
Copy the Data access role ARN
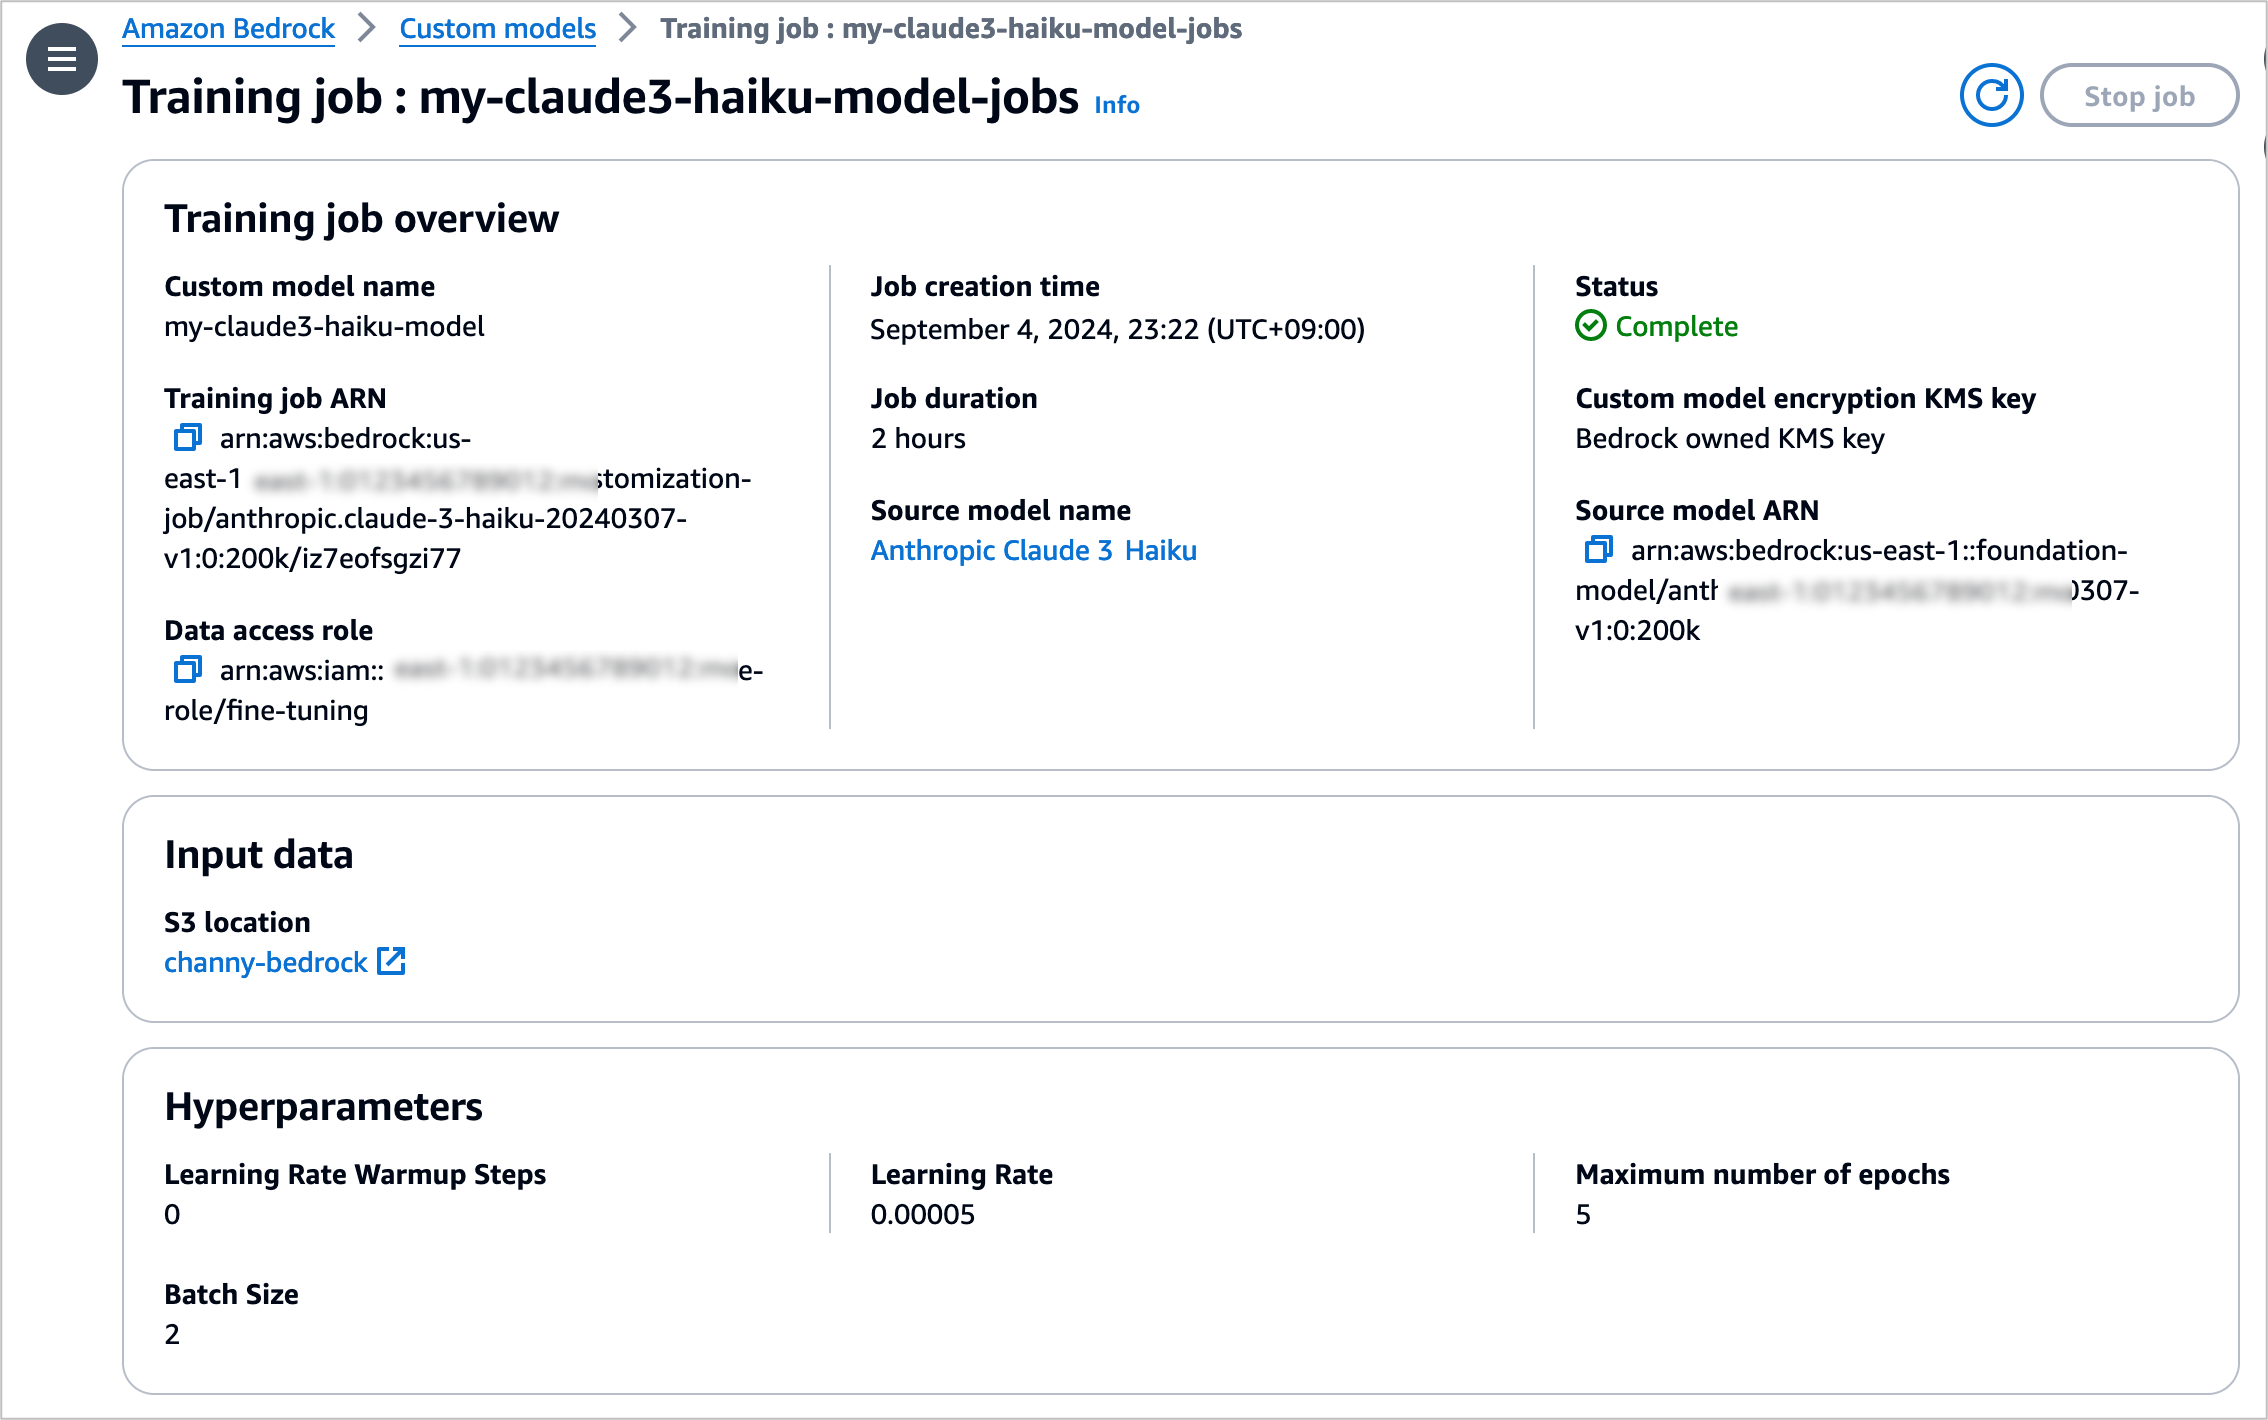click(187, 669)
